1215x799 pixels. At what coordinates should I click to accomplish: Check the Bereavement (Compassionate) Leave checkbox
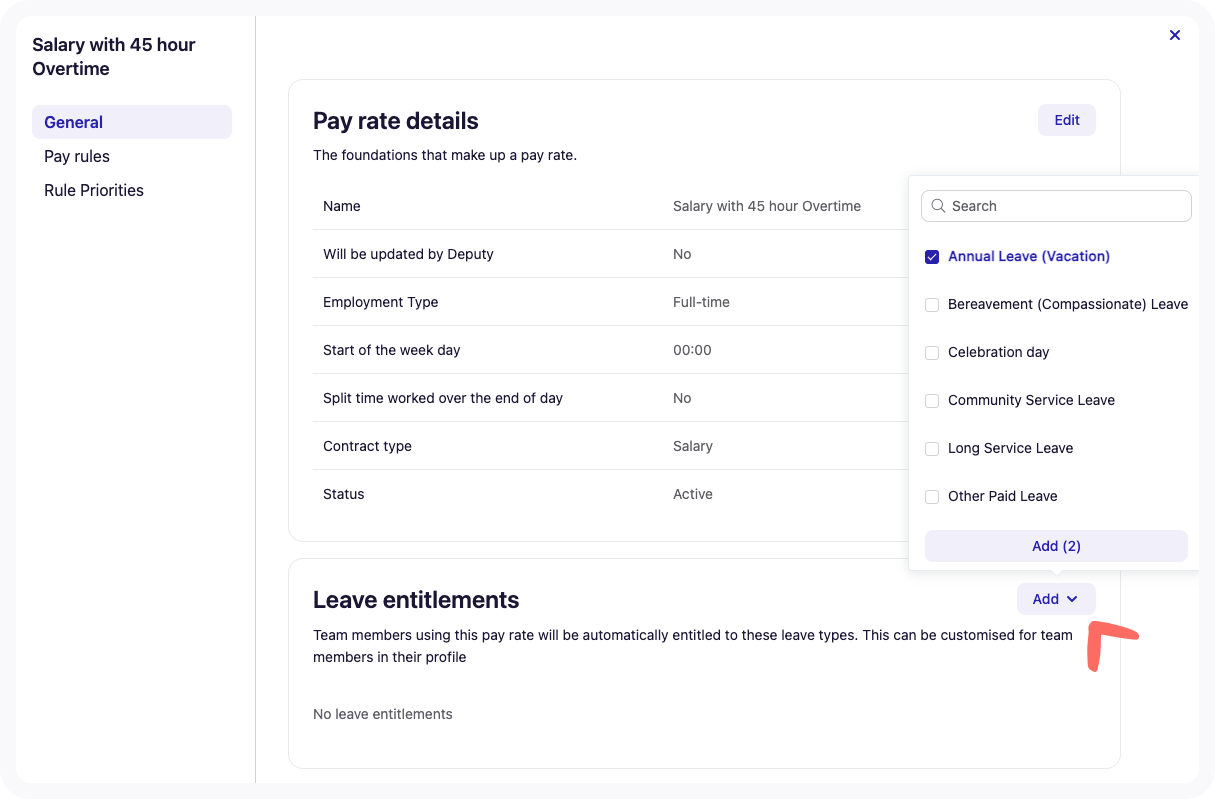coord(932,304)
